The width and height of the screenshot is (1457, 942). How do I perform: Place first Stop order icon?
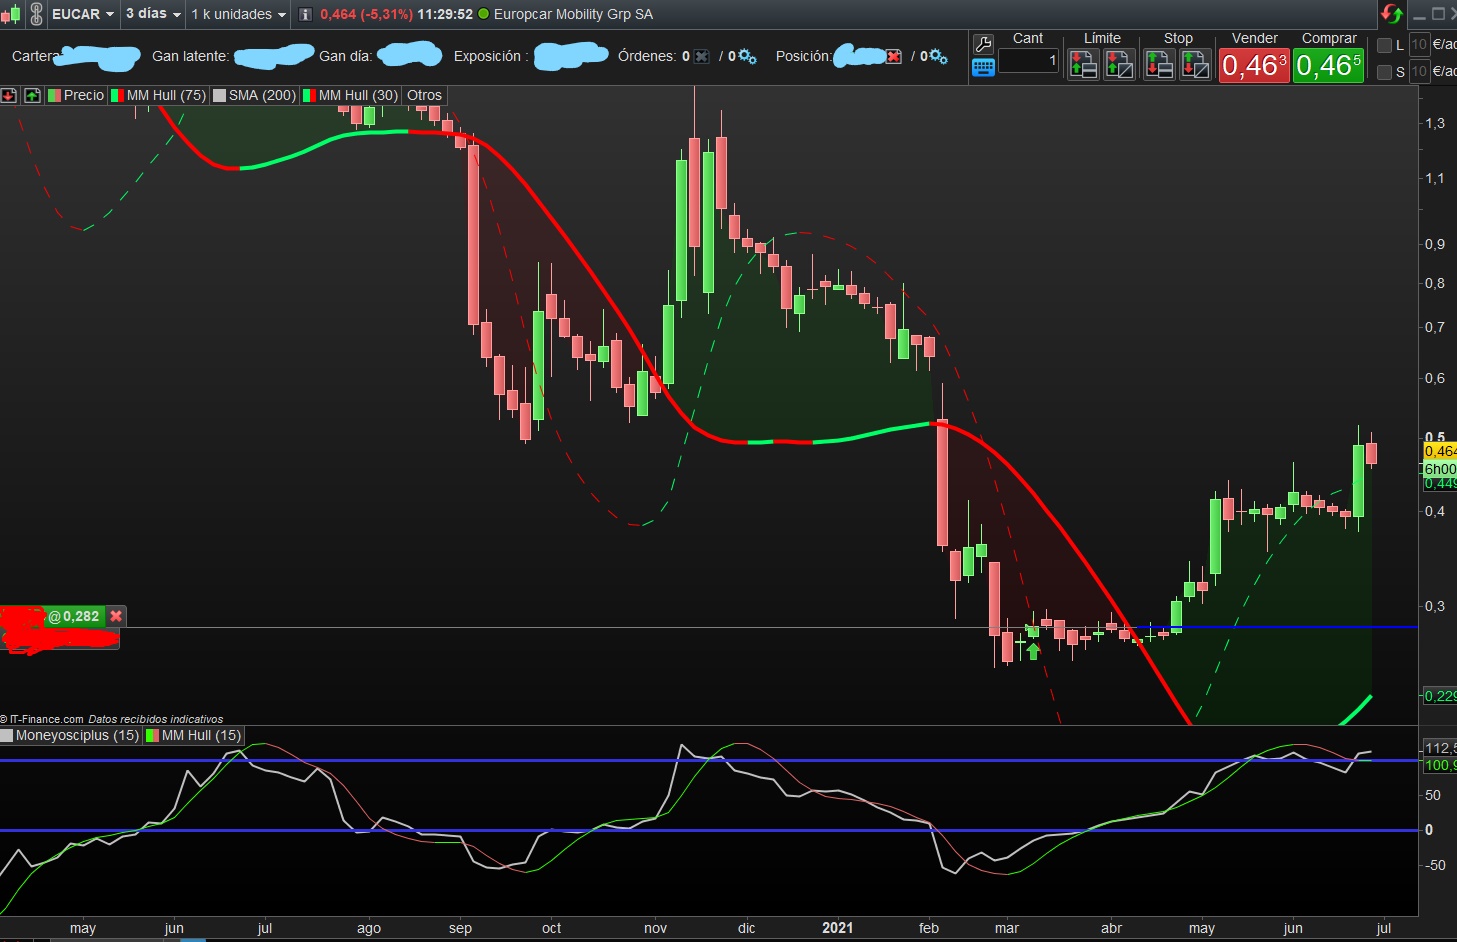pos(1159,65)
